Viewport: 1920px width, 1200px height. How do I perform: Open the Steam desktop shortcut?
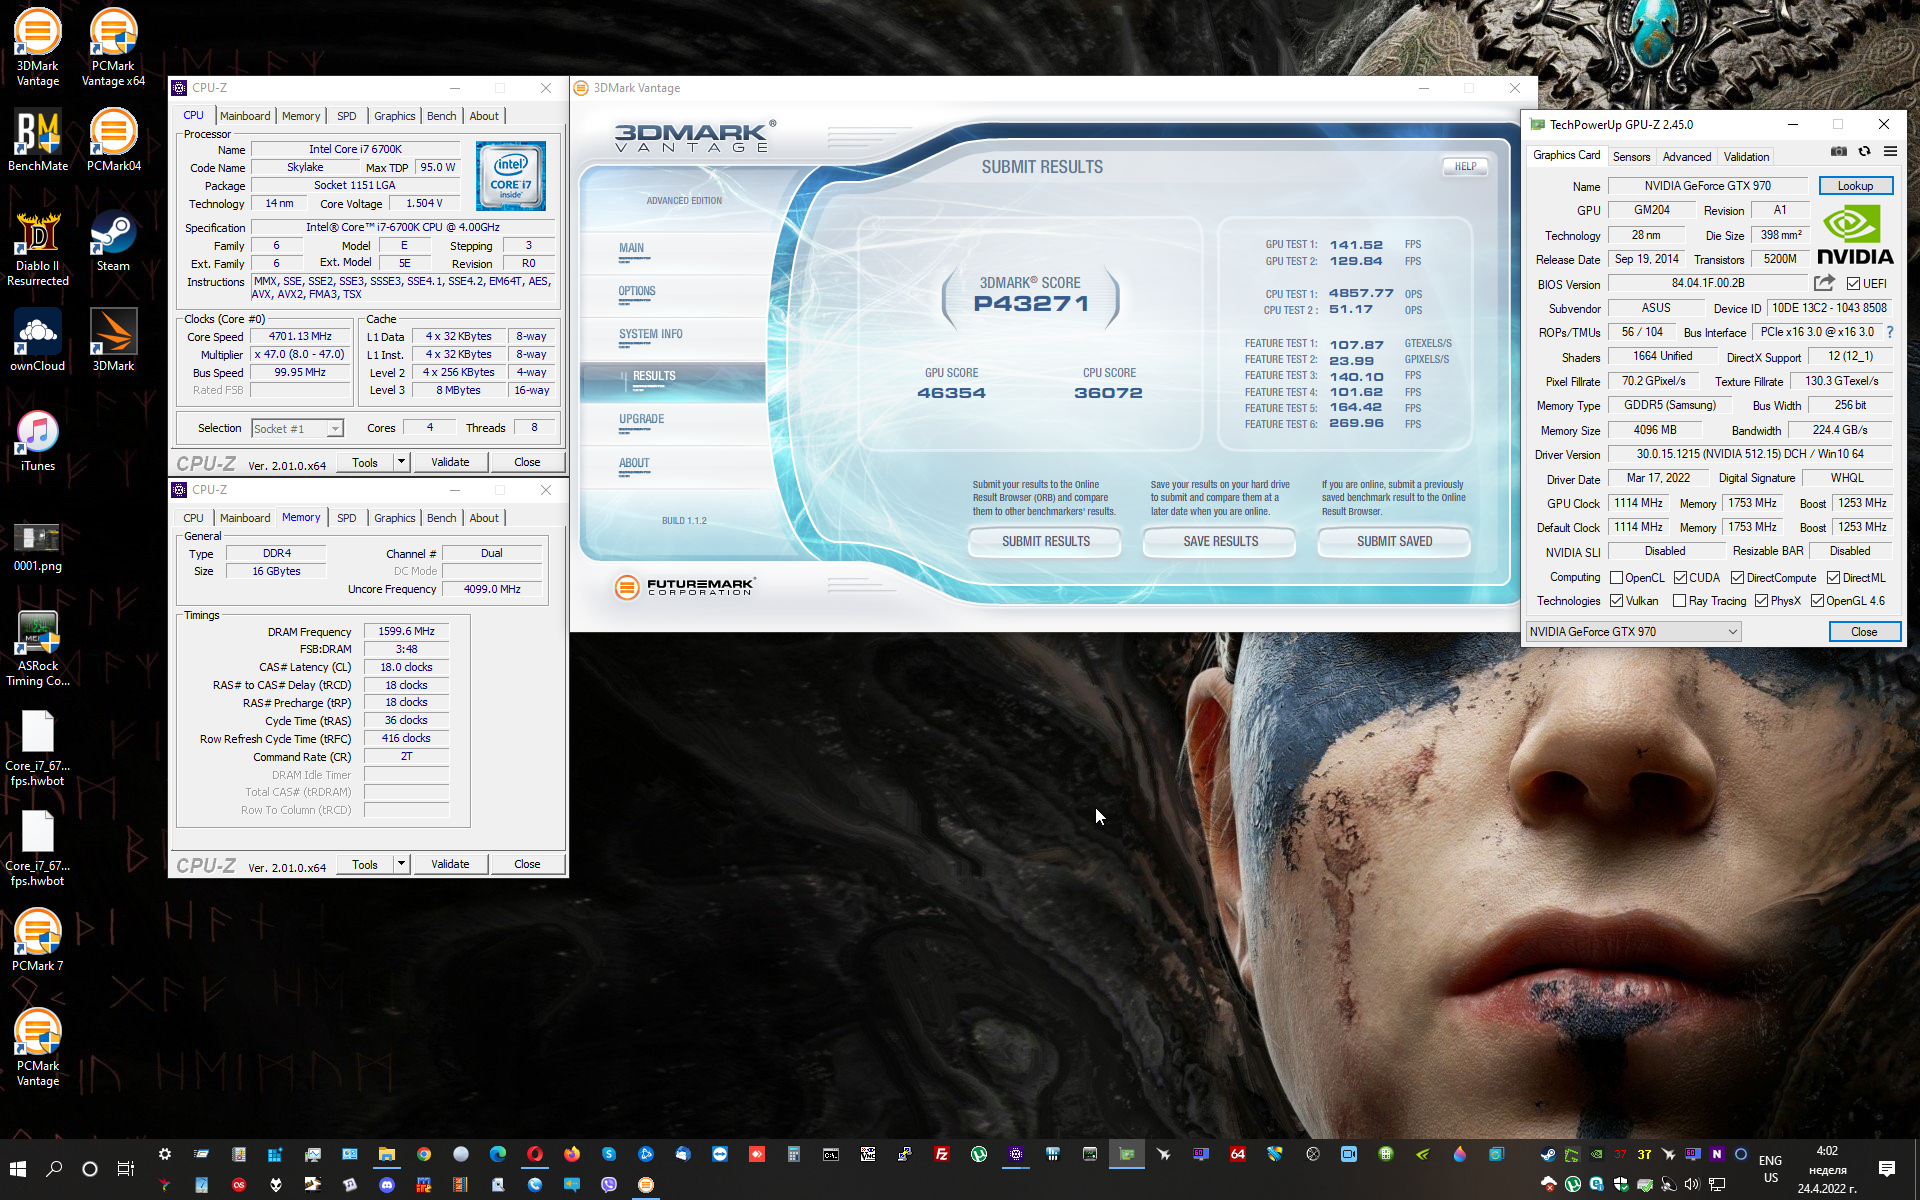coord(113,241)
